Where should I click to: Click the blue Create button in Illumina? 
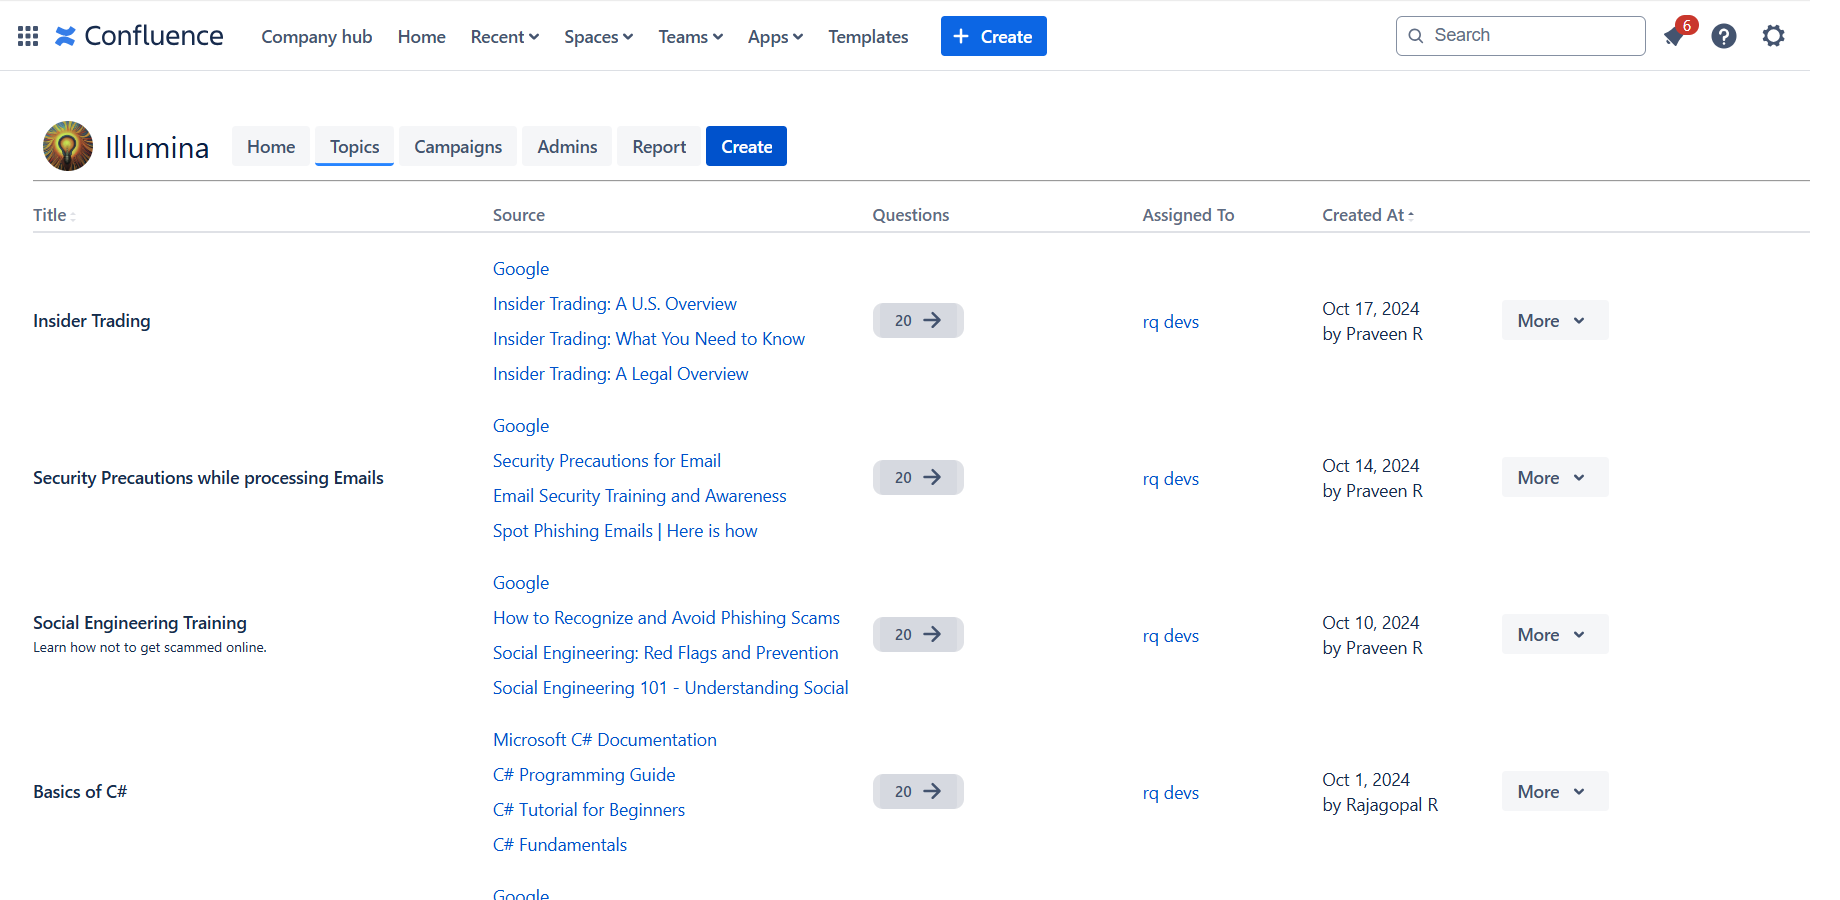point(746,147)
